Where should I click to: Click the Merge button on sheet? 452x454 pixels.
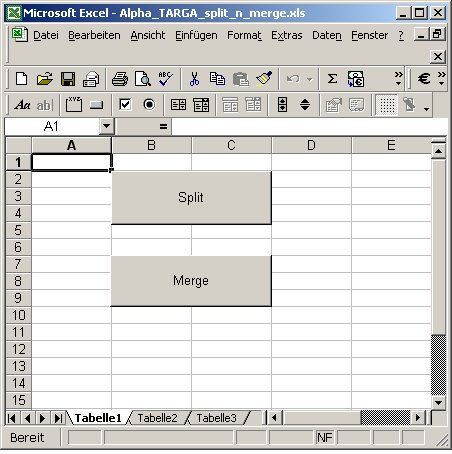coord(191,281)
